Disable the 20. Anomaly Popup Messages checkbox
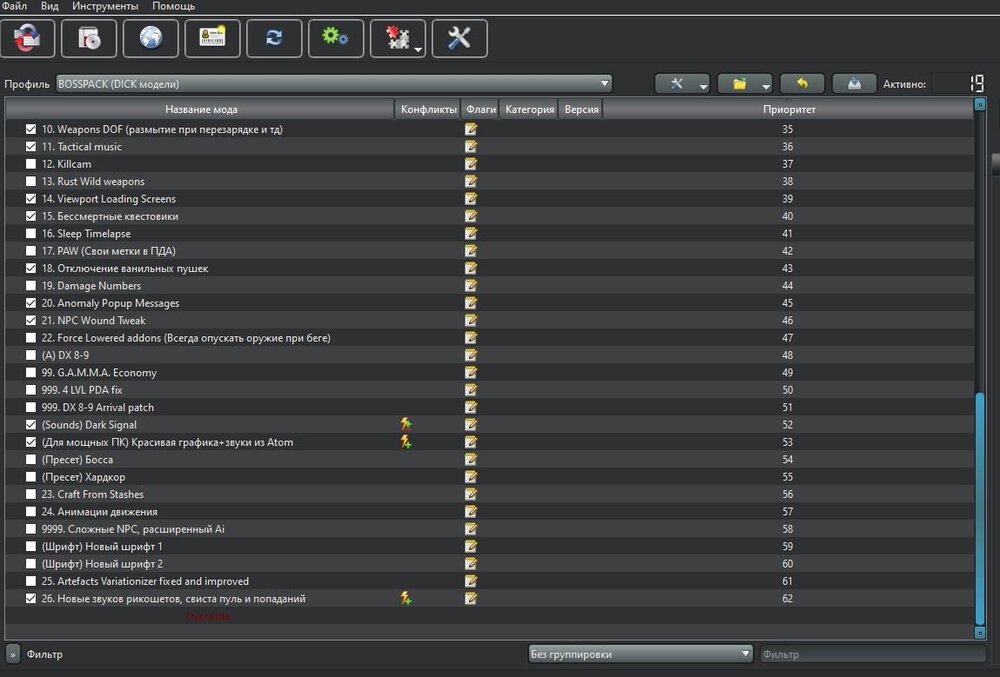 click(31, 303)
